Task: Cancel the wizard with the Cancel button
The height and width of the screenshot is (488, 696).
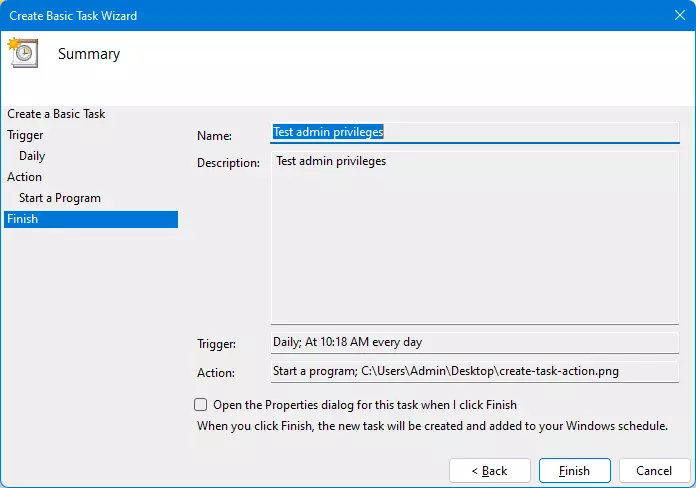Action: point(654,470)
